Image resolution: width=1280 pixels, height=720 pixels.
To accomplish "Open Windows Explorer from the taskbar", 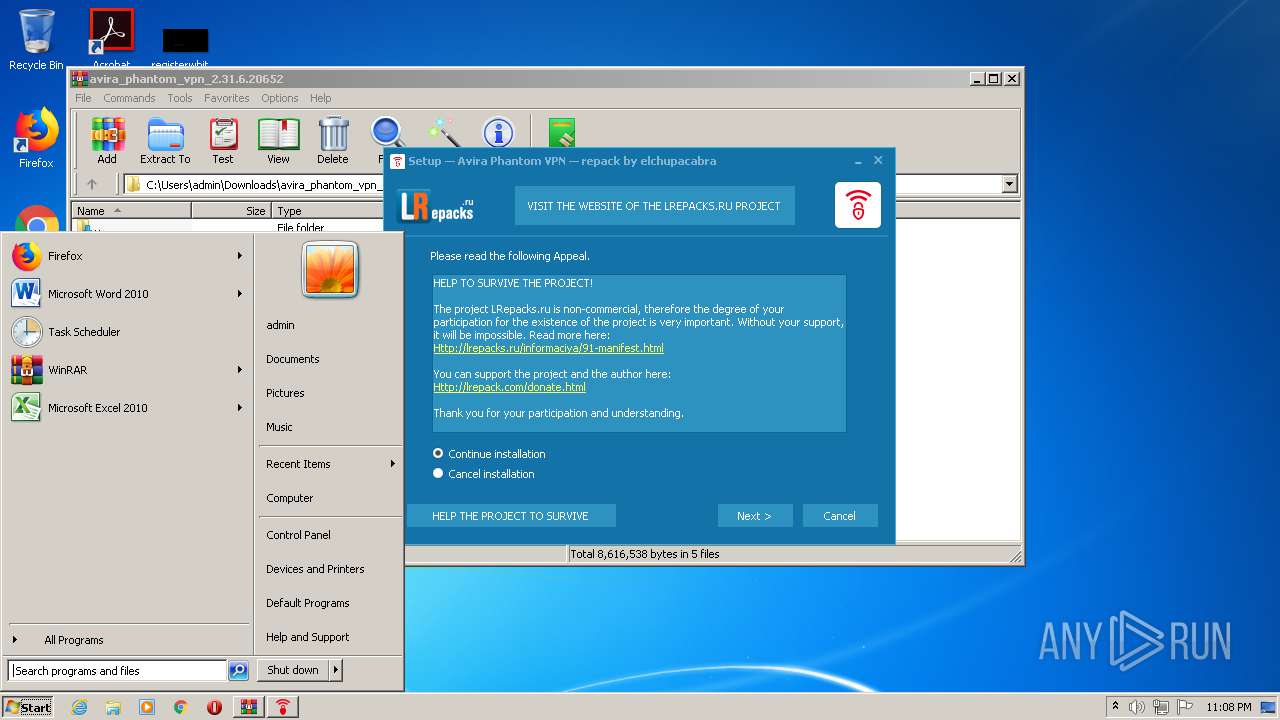I will 113,707.
